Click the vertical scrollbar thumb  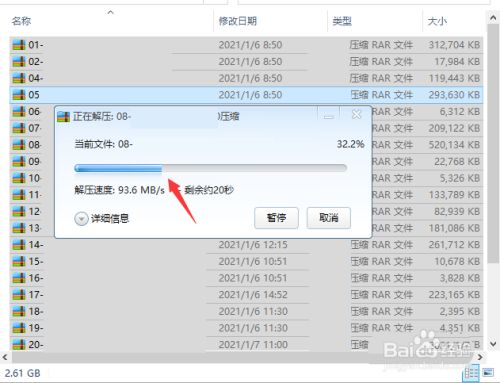[493, 143]
